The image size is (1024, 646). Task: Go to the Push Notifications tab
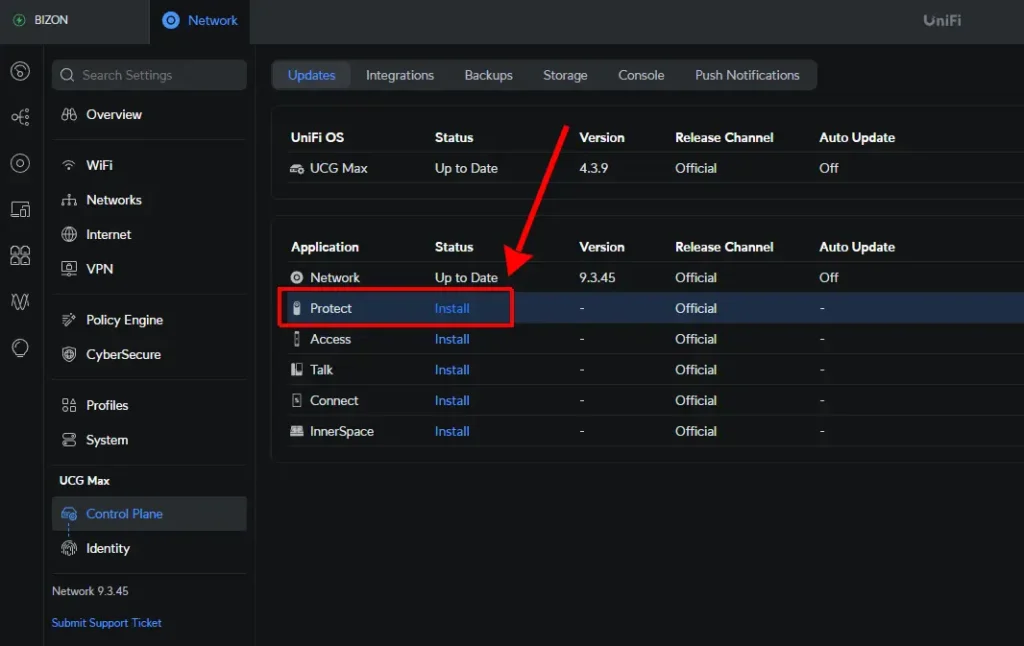tap(747, 75)
